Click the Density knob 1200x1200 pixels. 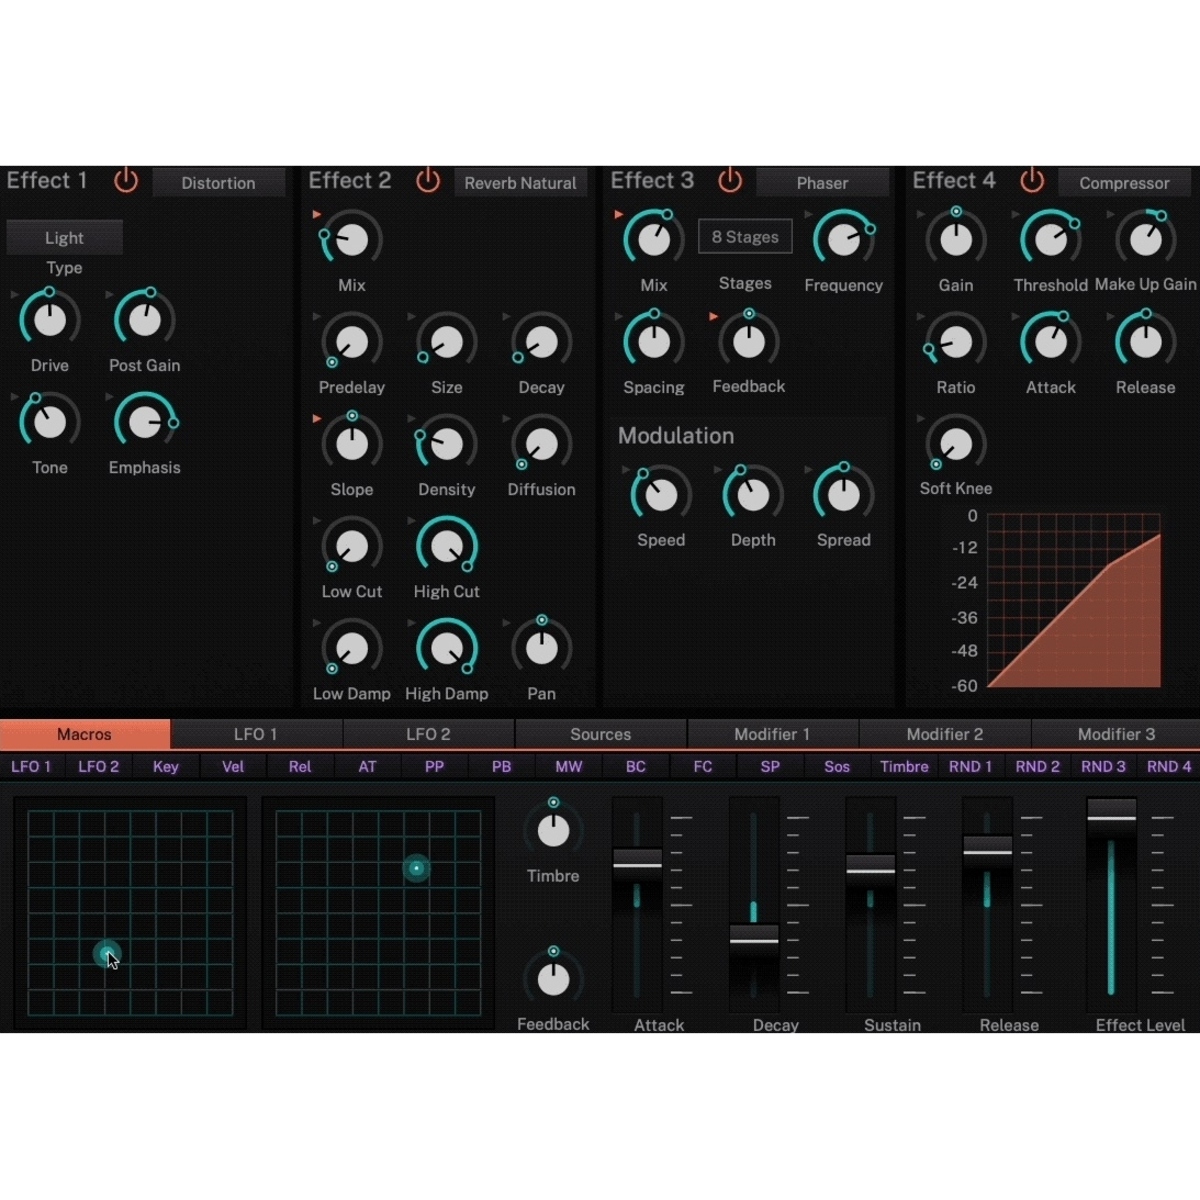(x=447, y=444)
